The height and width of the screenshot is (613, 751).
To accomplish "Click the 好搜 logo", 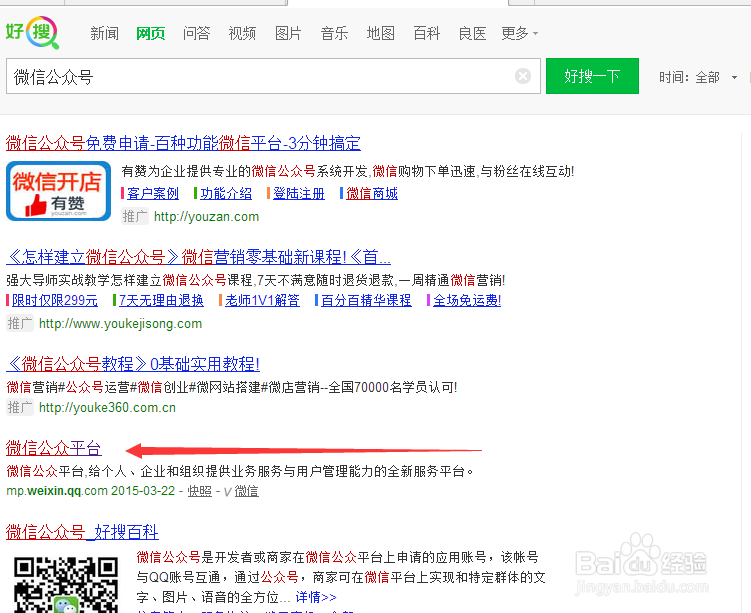I will (32, 32).
